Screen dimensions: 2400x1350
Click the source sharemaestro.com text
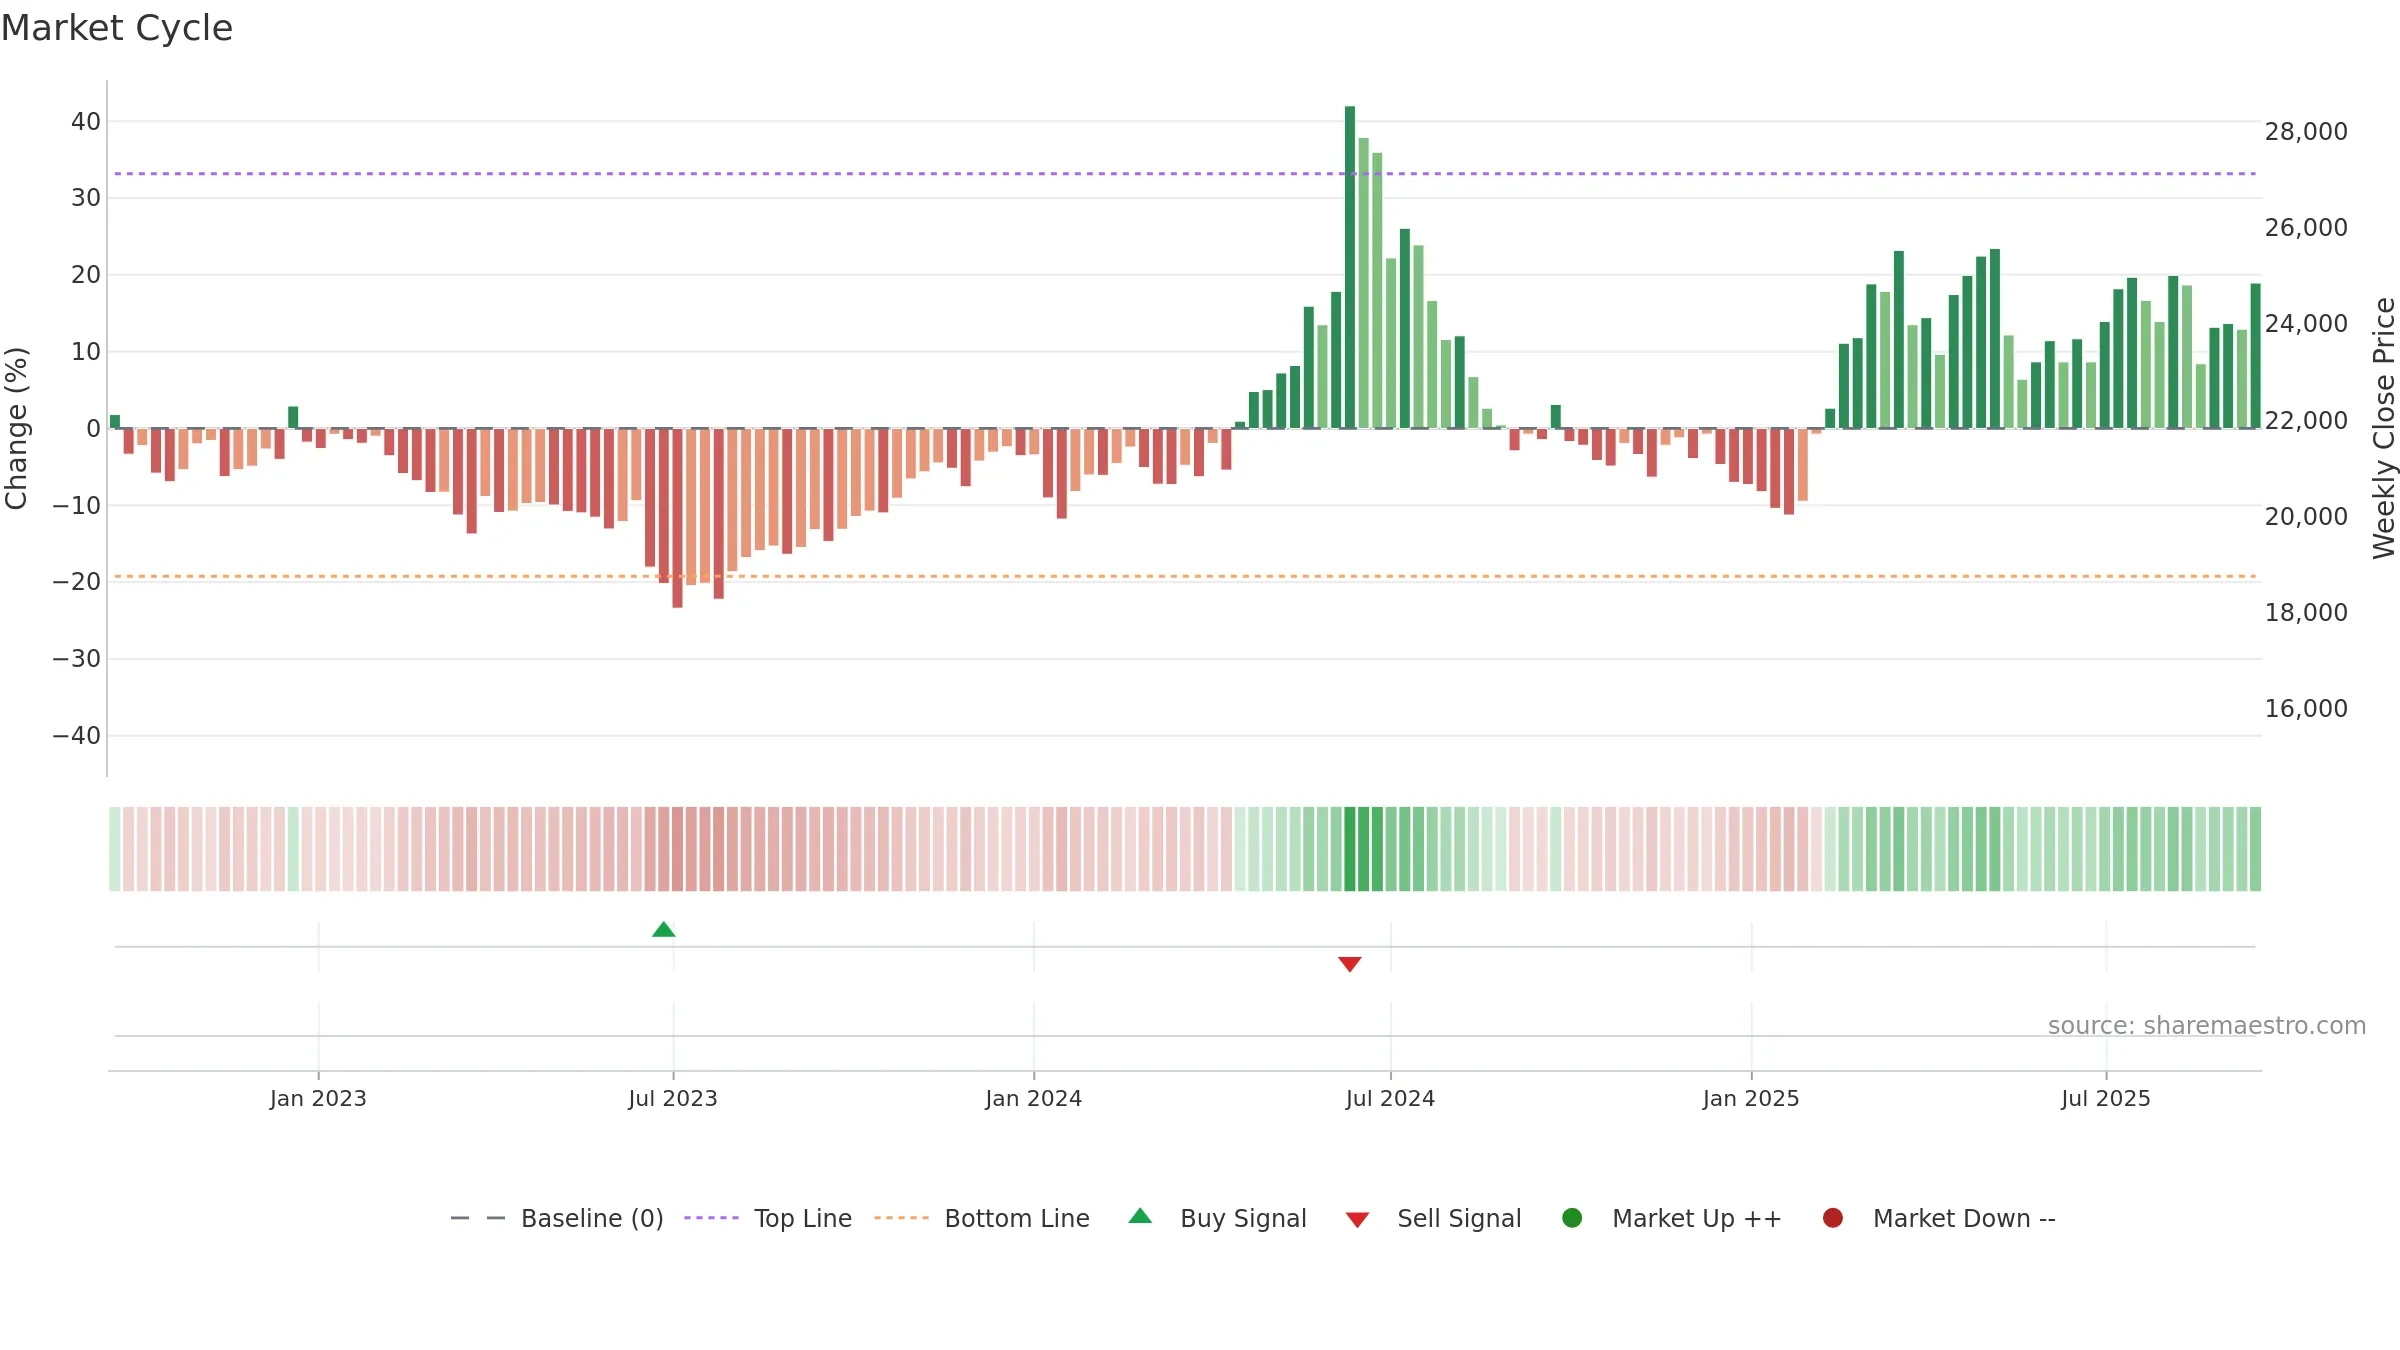coord(2207,1025)
